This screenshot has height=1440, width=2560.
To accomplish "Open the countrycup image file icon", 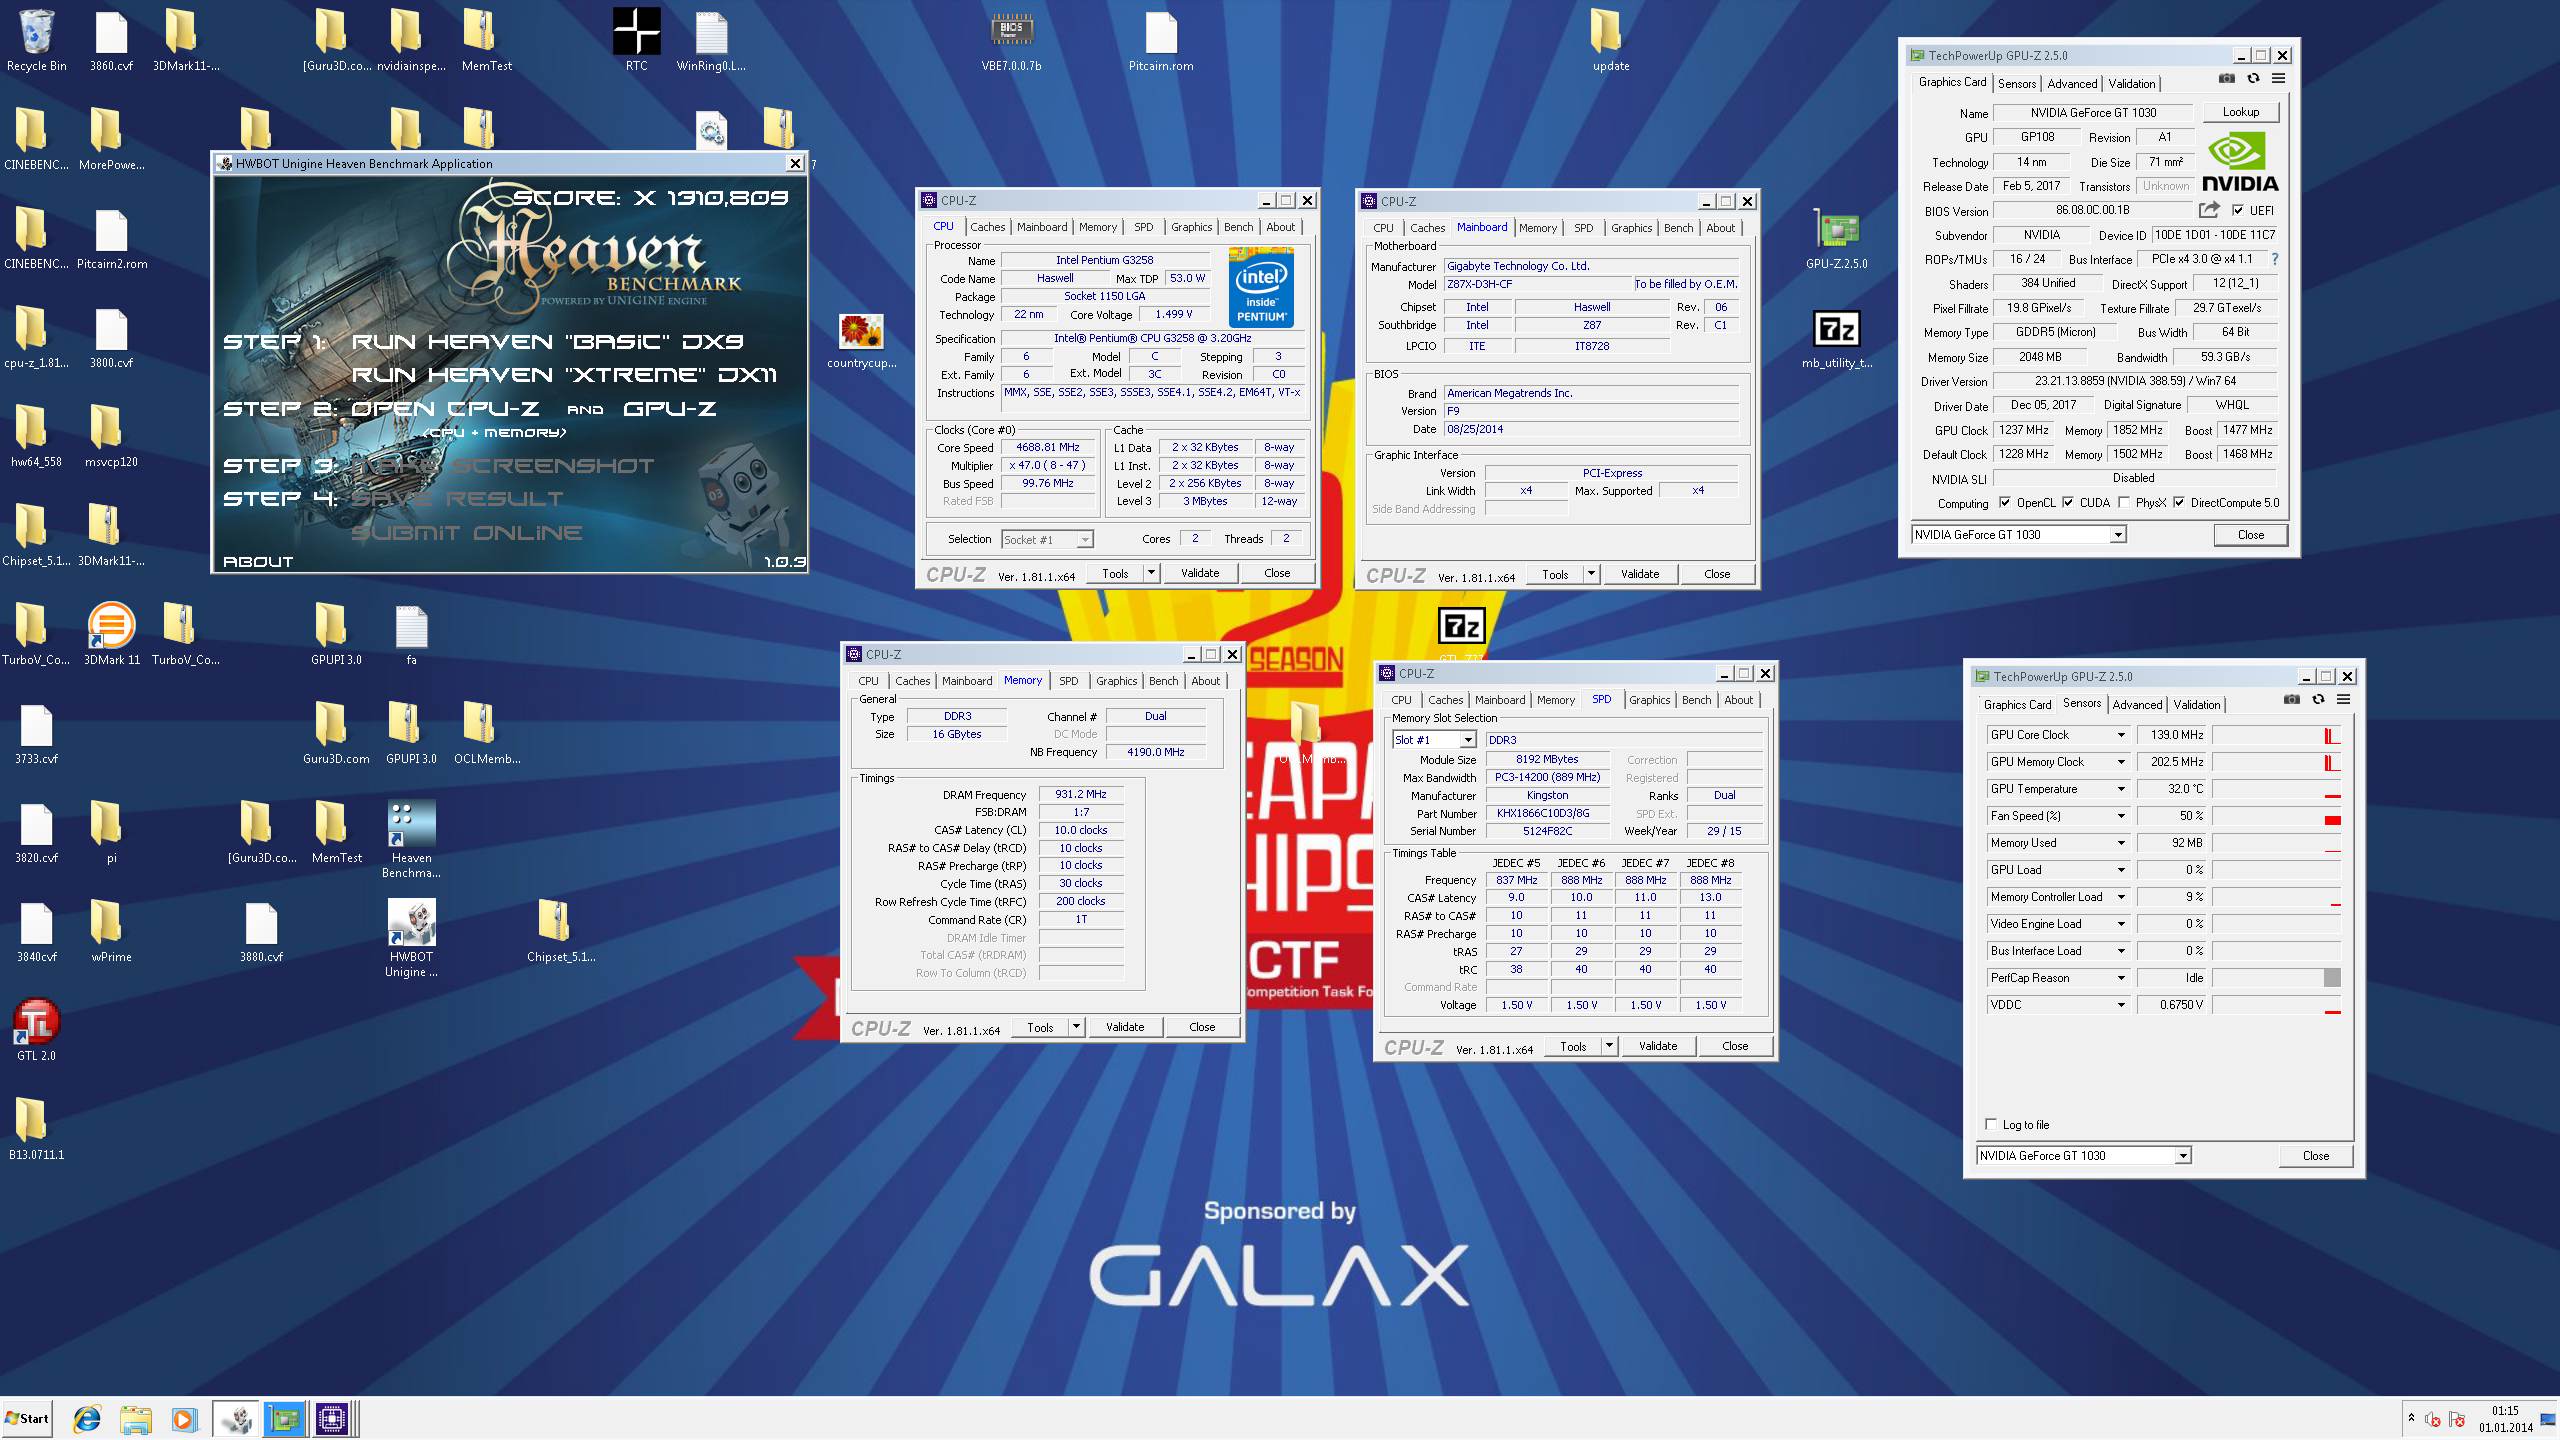I will coord(861,340).
